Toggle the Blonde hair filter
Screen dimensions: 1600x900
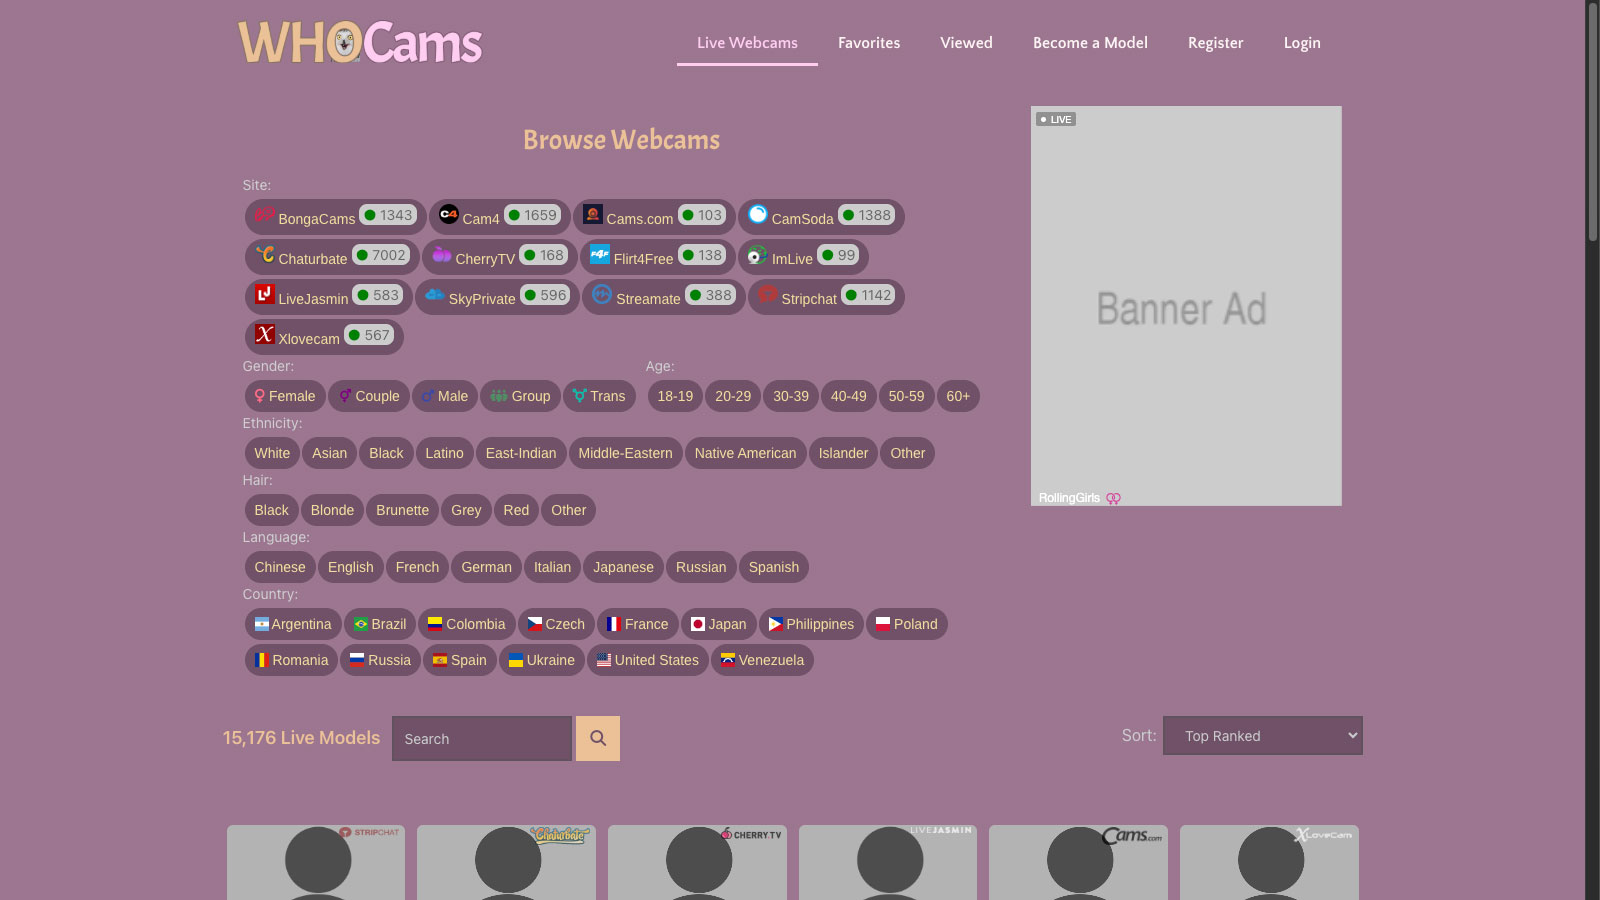coord(332,510)
